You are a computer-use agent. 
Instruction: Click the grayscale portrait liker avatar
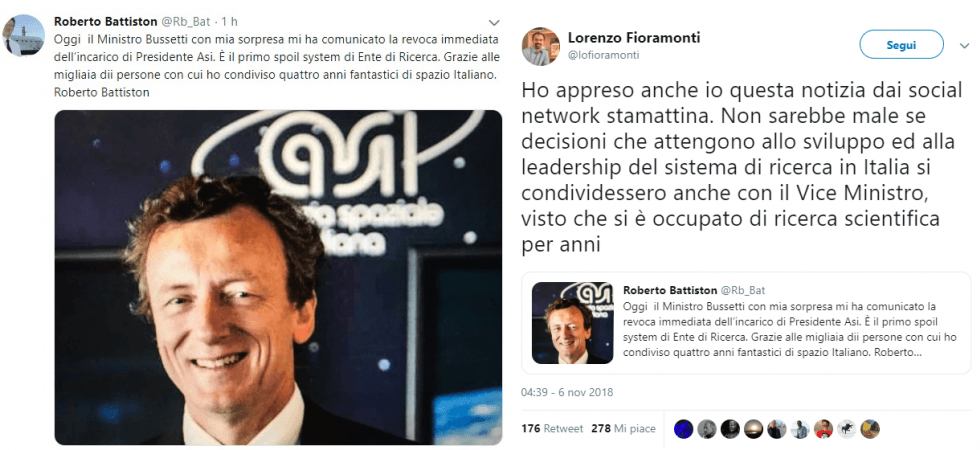coord(707,429)
